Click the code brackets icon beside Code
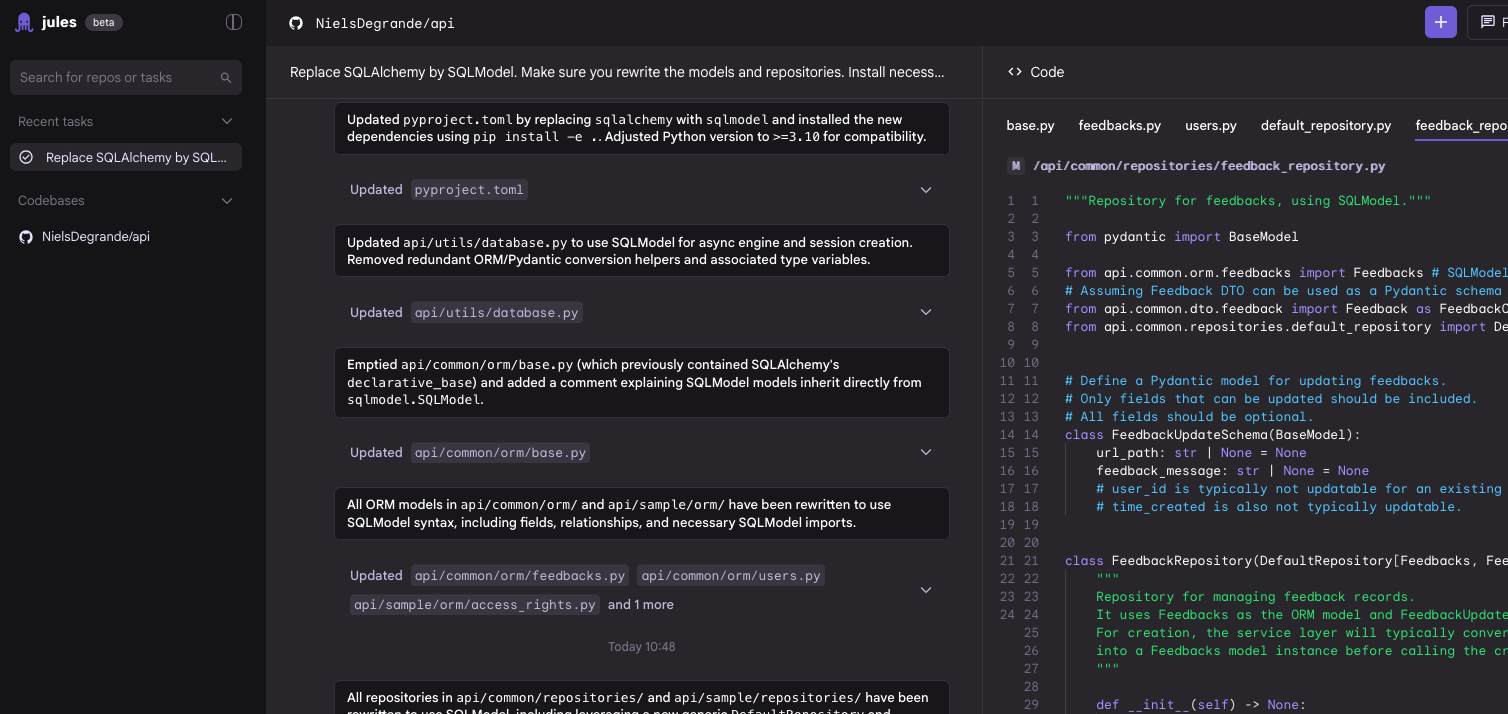 [x=1015, y=72]
